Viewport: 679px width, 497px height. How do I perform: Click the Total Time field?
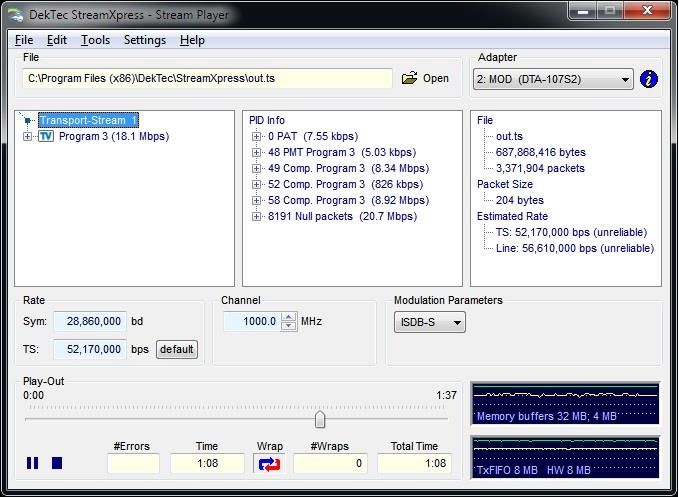pos(414,463)
